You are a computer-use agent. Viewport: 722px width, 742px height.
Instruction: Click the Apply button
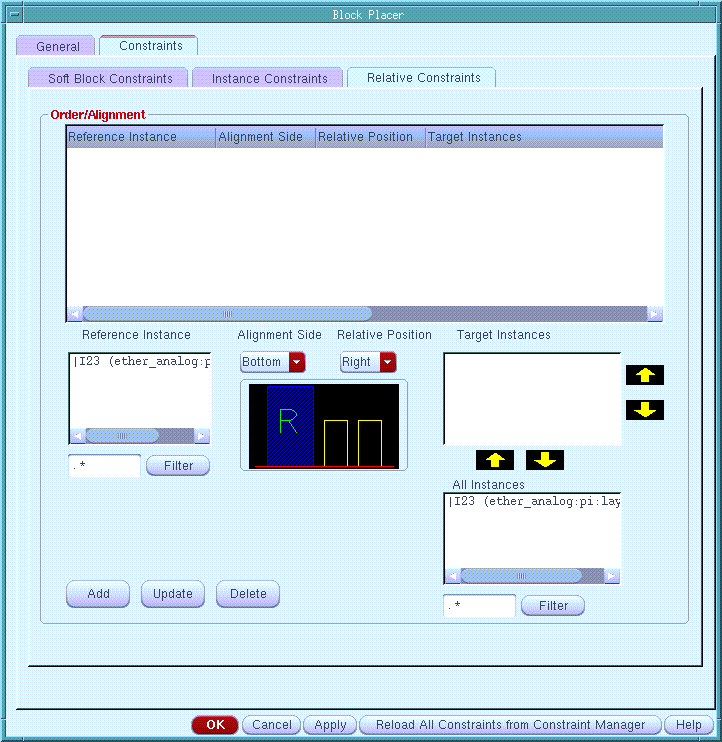pos(330,724)
